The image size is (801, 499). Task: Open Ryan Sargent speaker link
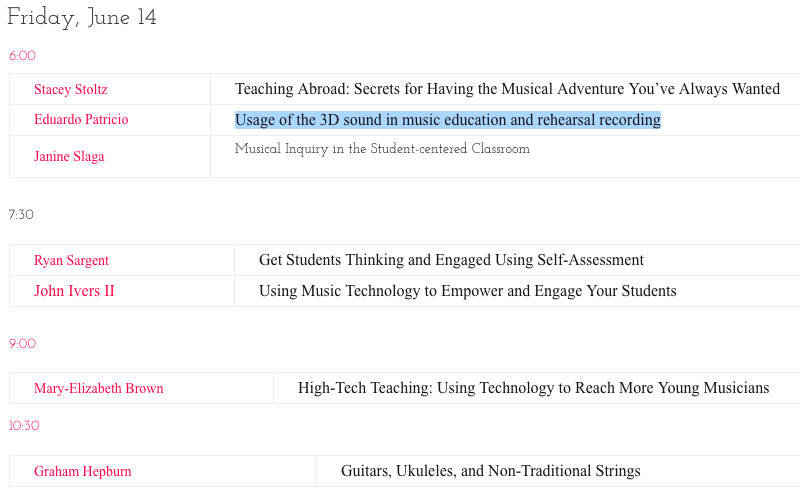(x=71, y=260)
